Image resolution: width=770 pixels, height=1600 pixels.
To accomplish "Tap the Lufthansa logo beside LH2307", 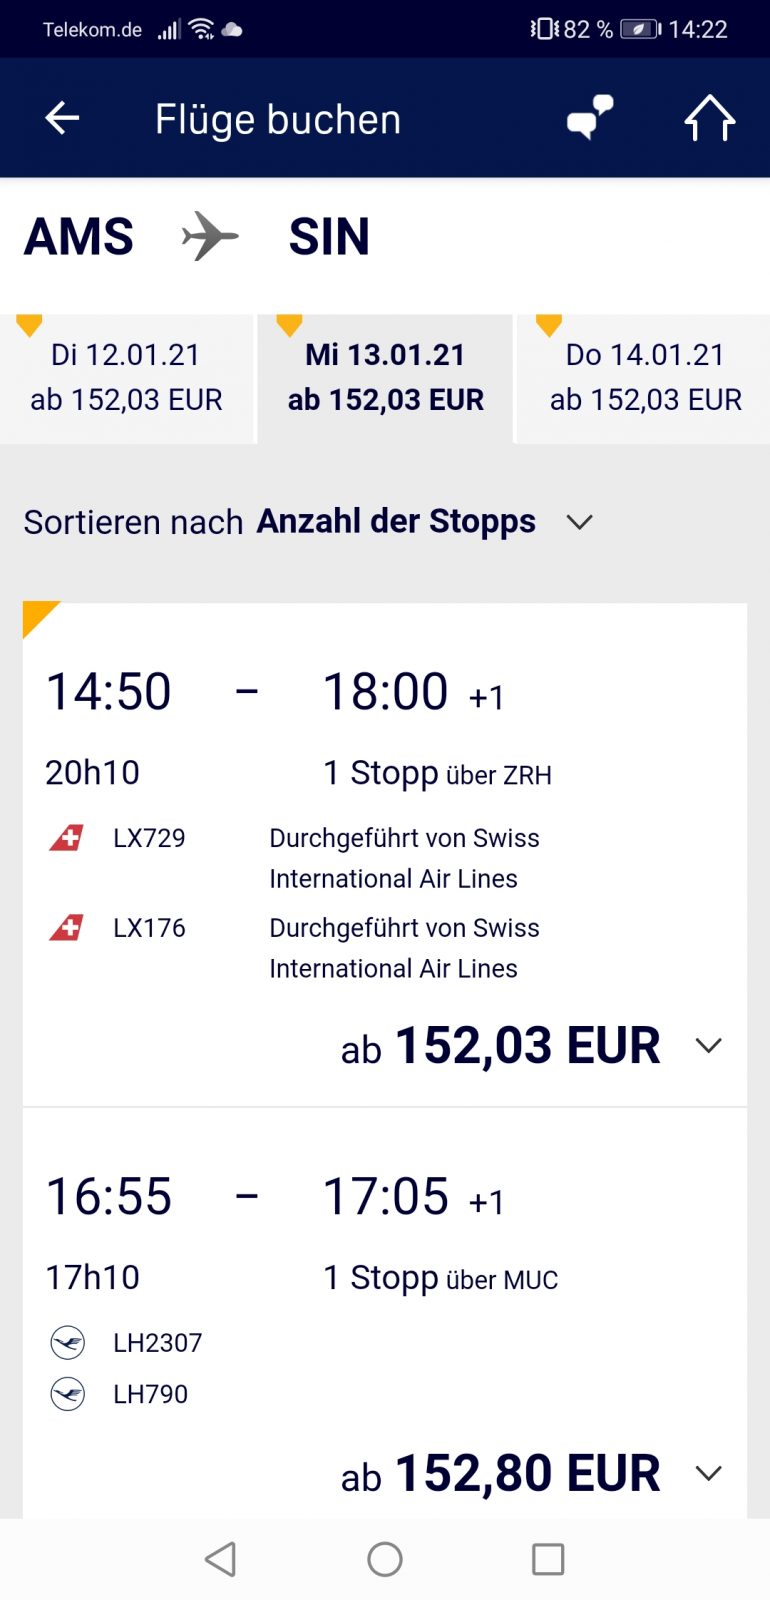I will 68,1343.
